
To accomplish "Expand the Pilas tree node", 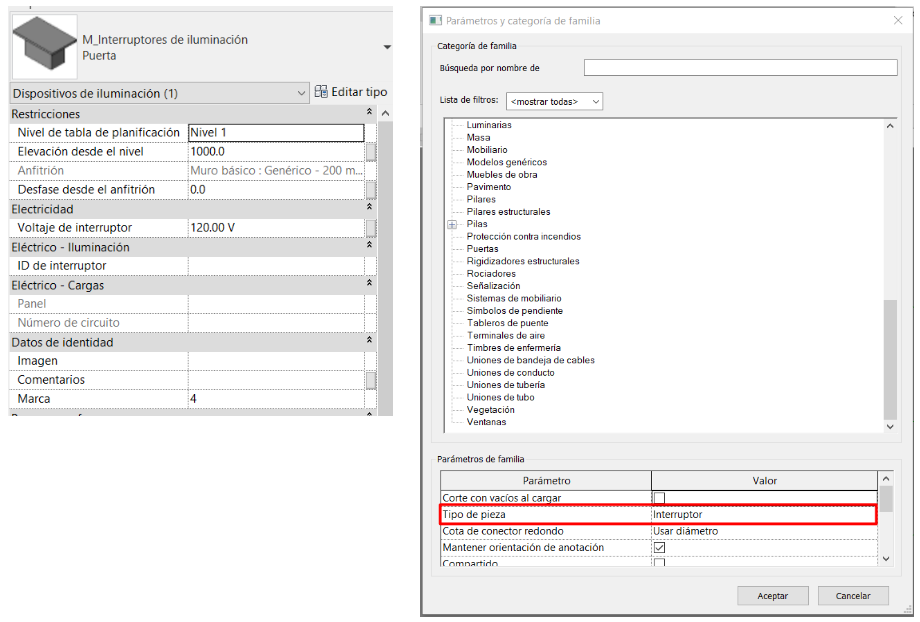I will point(452,224).
